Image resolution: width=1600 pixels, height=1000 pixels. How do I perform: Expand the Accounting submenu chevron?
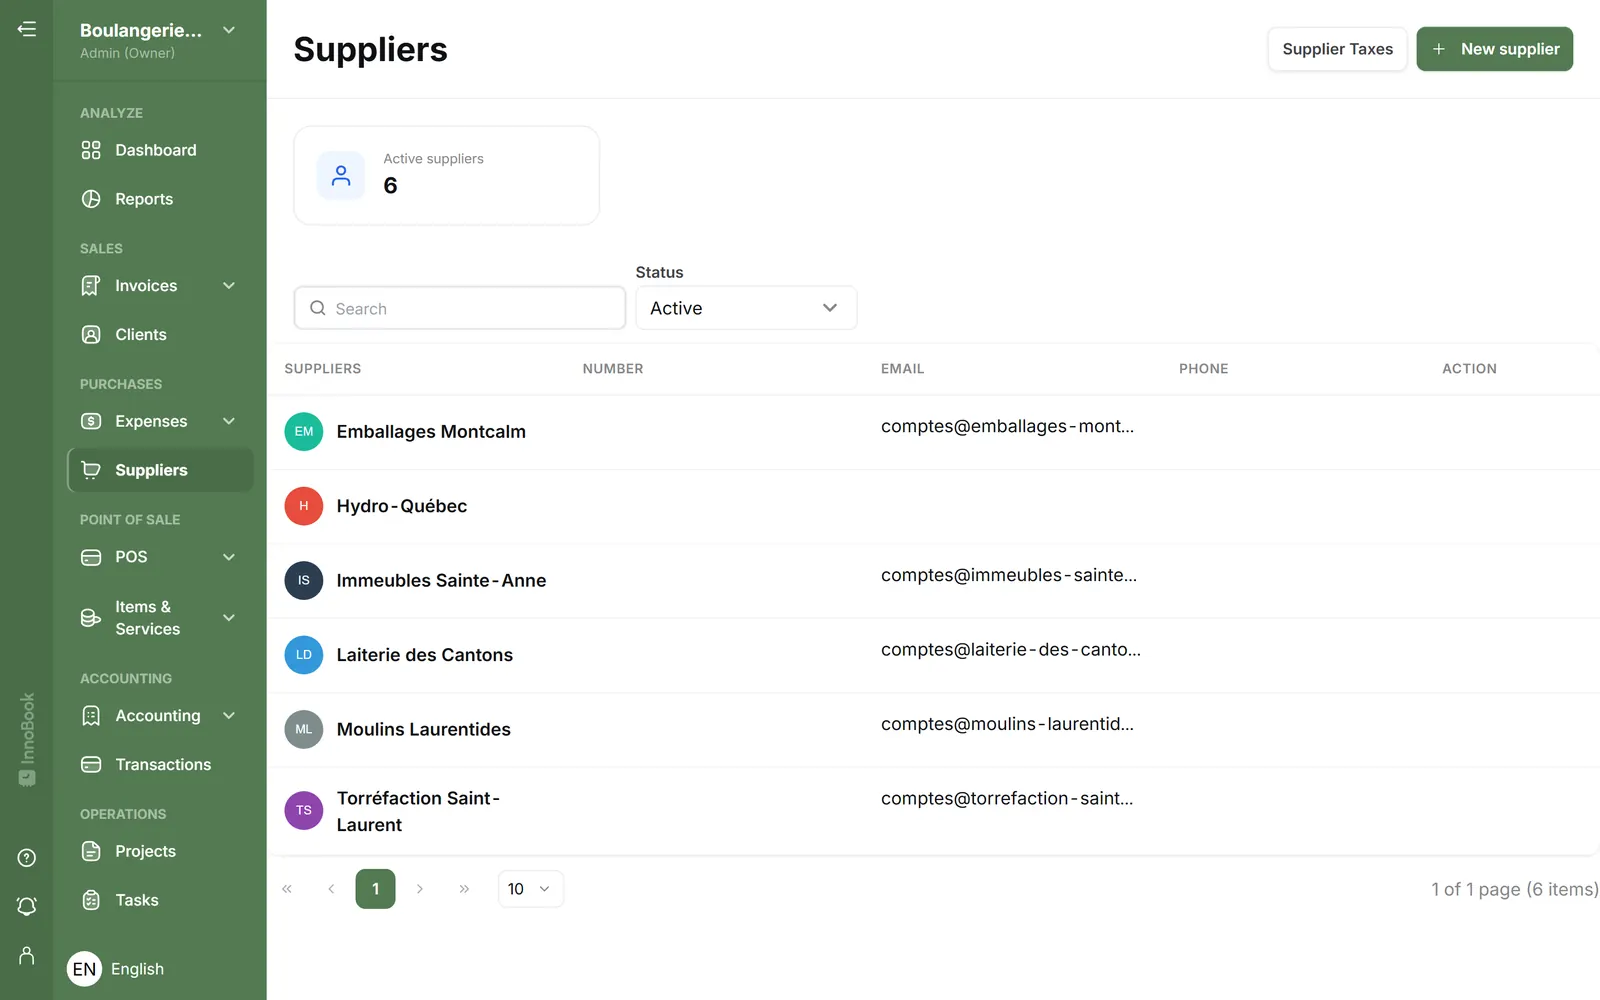[x=229, y=716]
